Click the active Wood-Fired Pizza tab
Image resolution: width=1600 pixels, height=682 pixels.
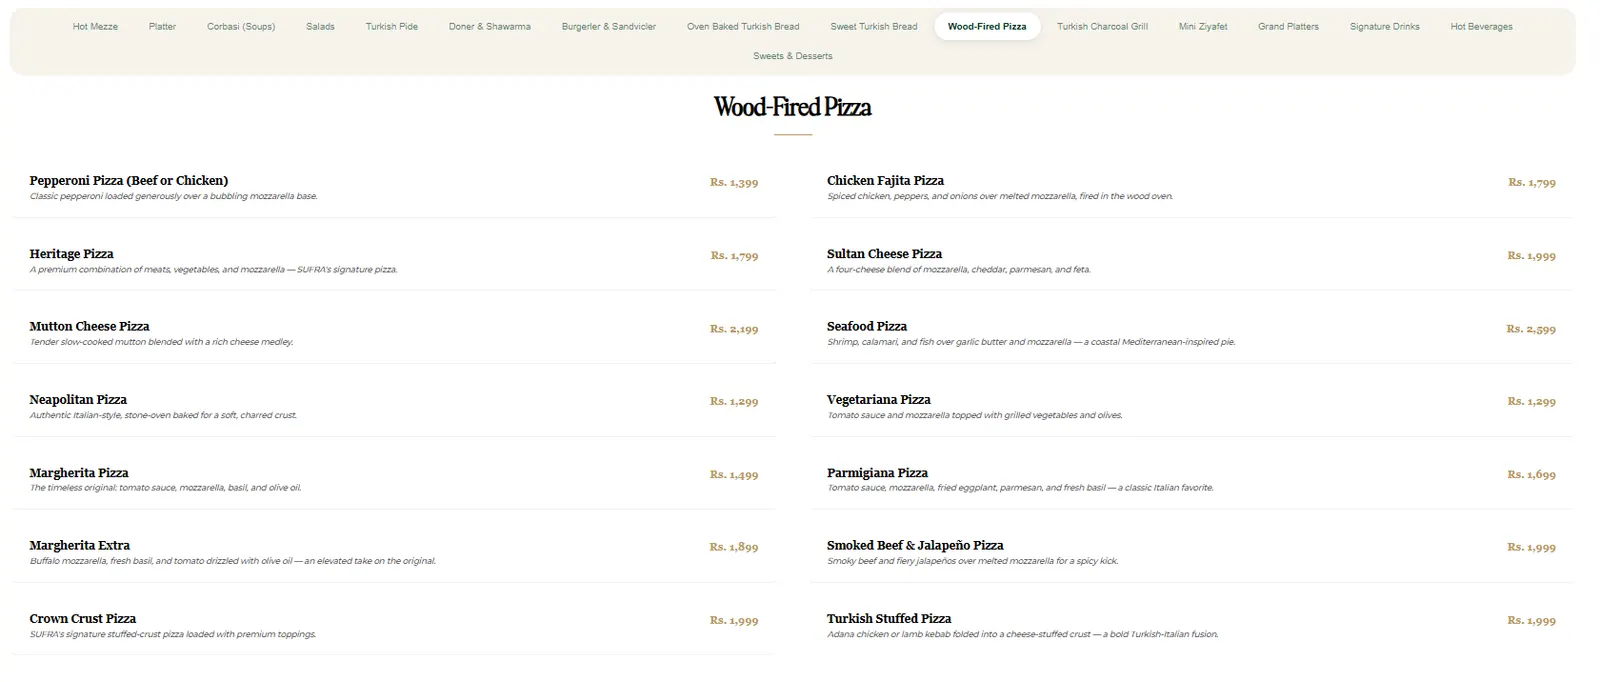pyautogui.click(x=987, y=27)
